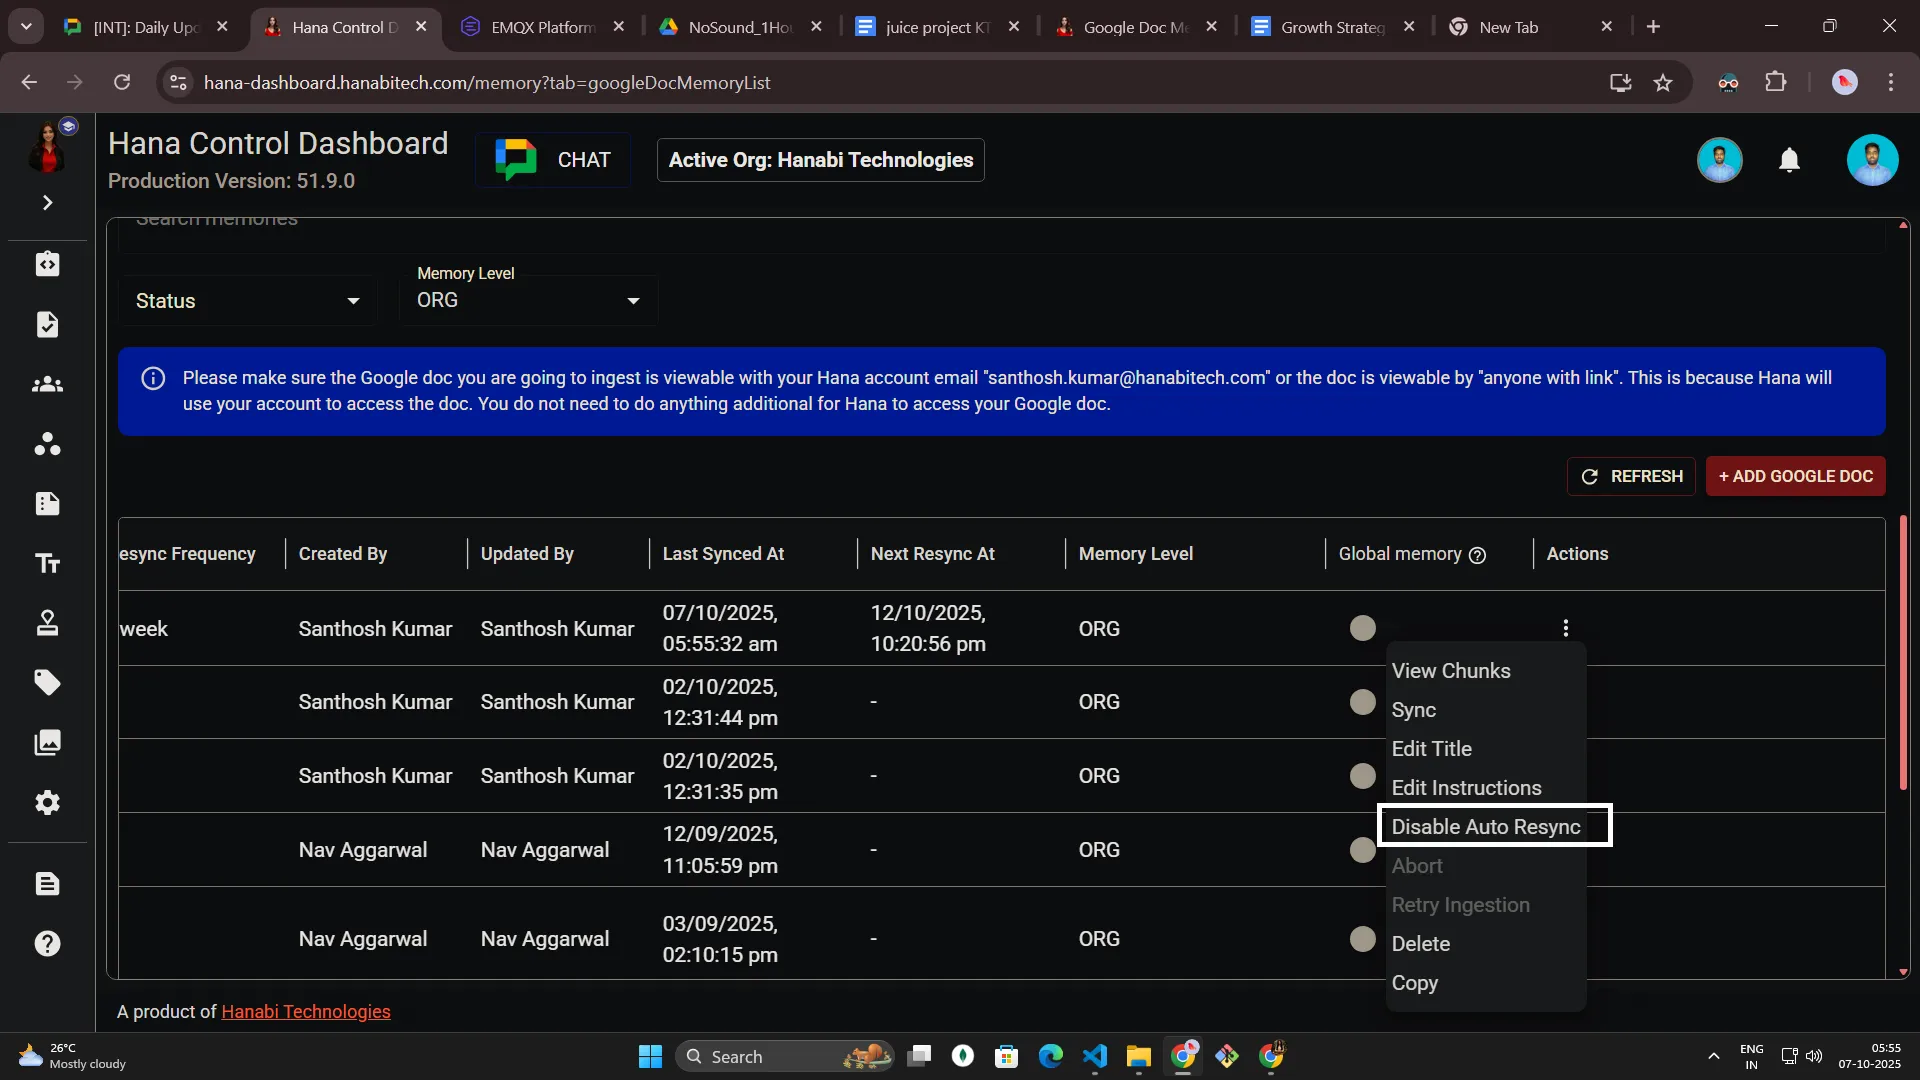Open actions kebab menu on first row

tap(1565, 628)
